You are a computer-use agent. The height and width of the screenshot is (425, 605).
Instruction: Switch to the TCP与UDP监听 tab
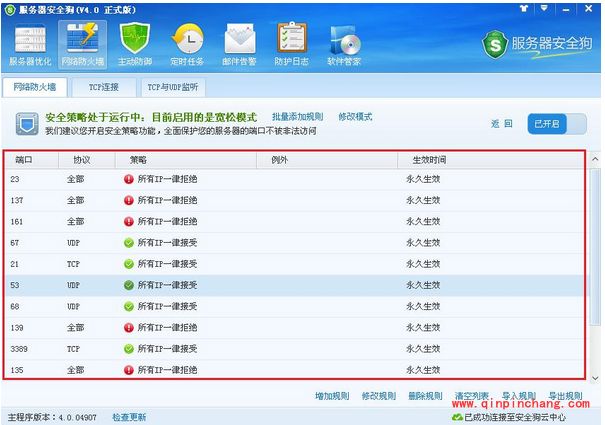173,87
